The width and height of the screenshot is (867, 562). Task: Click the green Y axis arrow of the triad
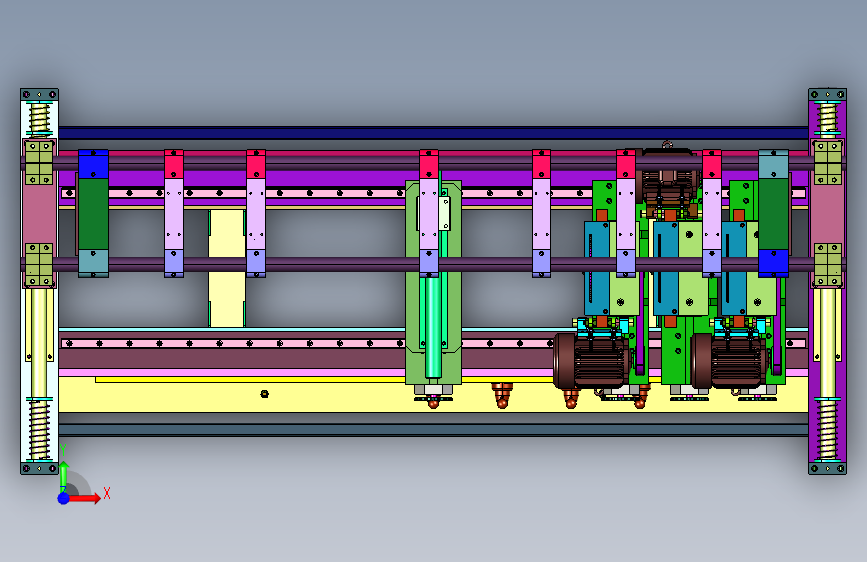64,475
